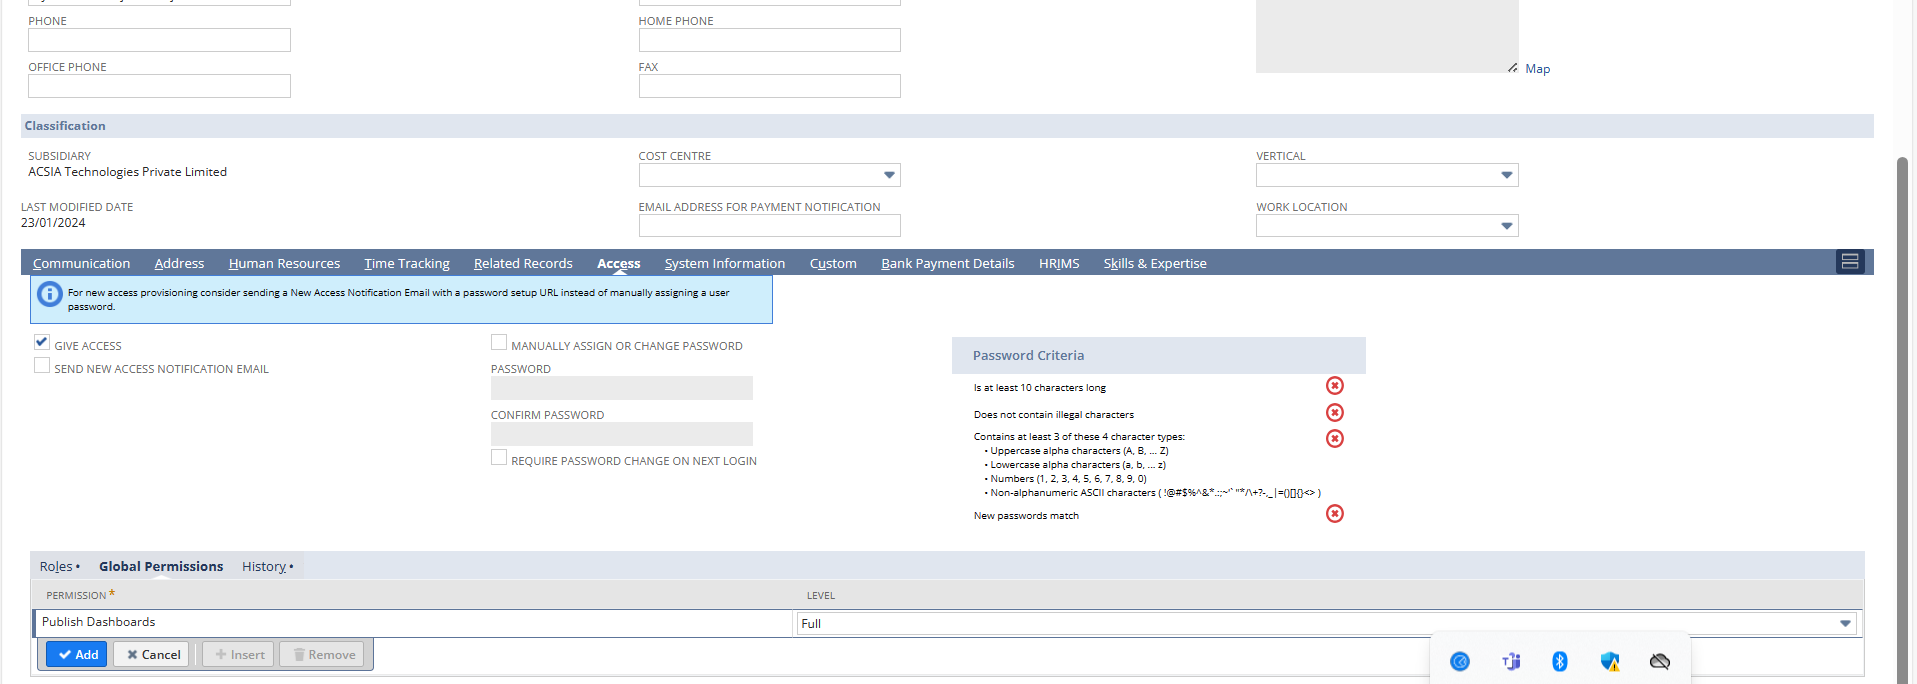Enable Send New Access Notification Email
This screenshot has height=684, width=1917.
42,366
